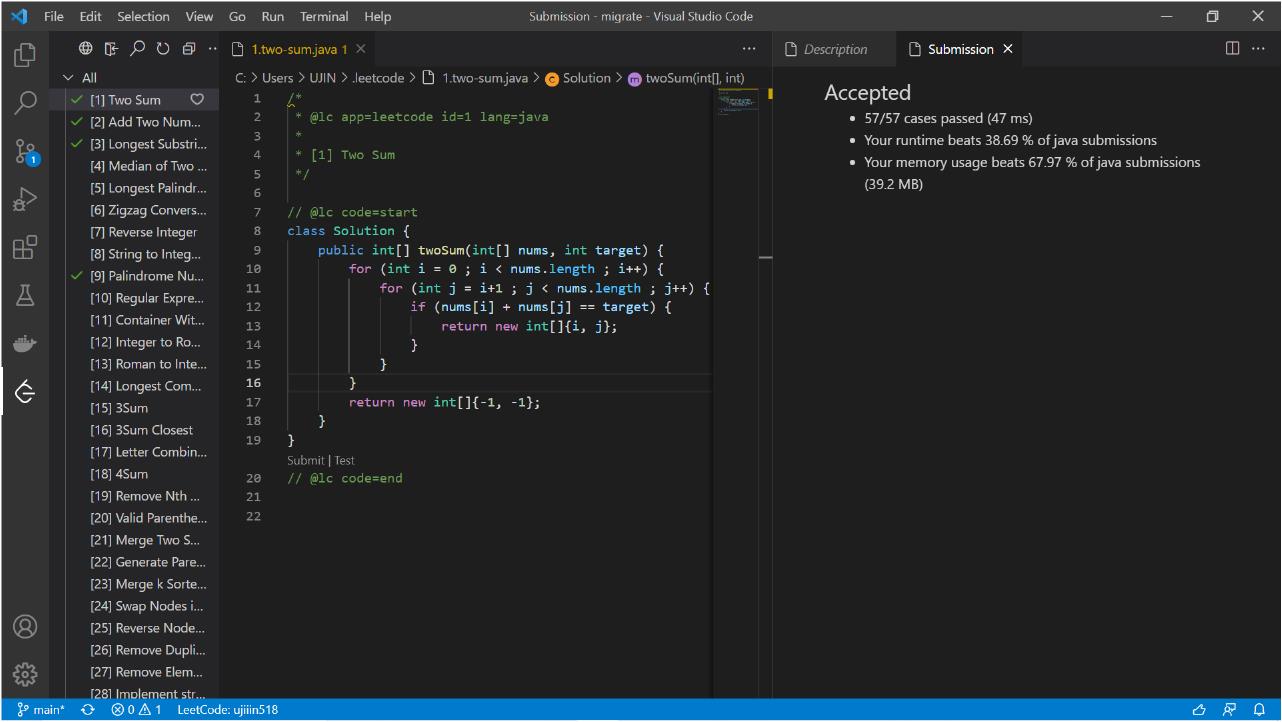Viewport: 1282px width, 722px height.
Task: Open the Docker extension view
Action: 25,343
